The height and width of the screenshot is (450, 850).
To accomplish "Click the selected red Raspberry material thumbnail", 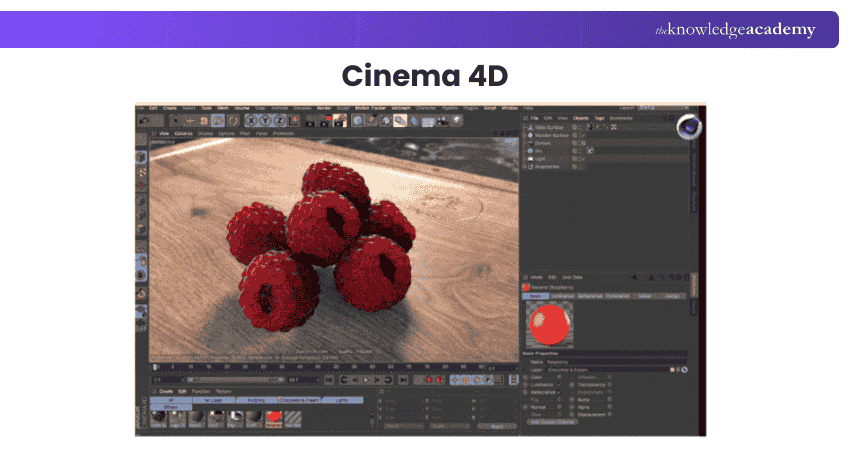I will click(x=274, y=418).
